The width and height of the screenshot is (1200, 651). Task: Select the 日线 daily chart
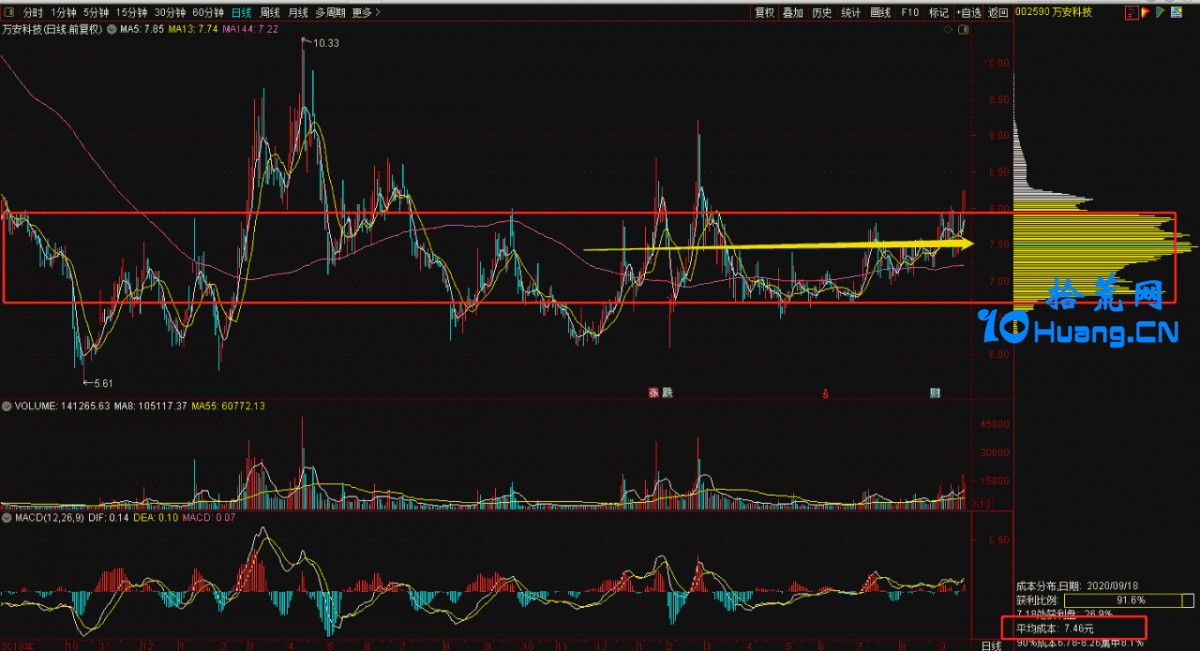241,13
